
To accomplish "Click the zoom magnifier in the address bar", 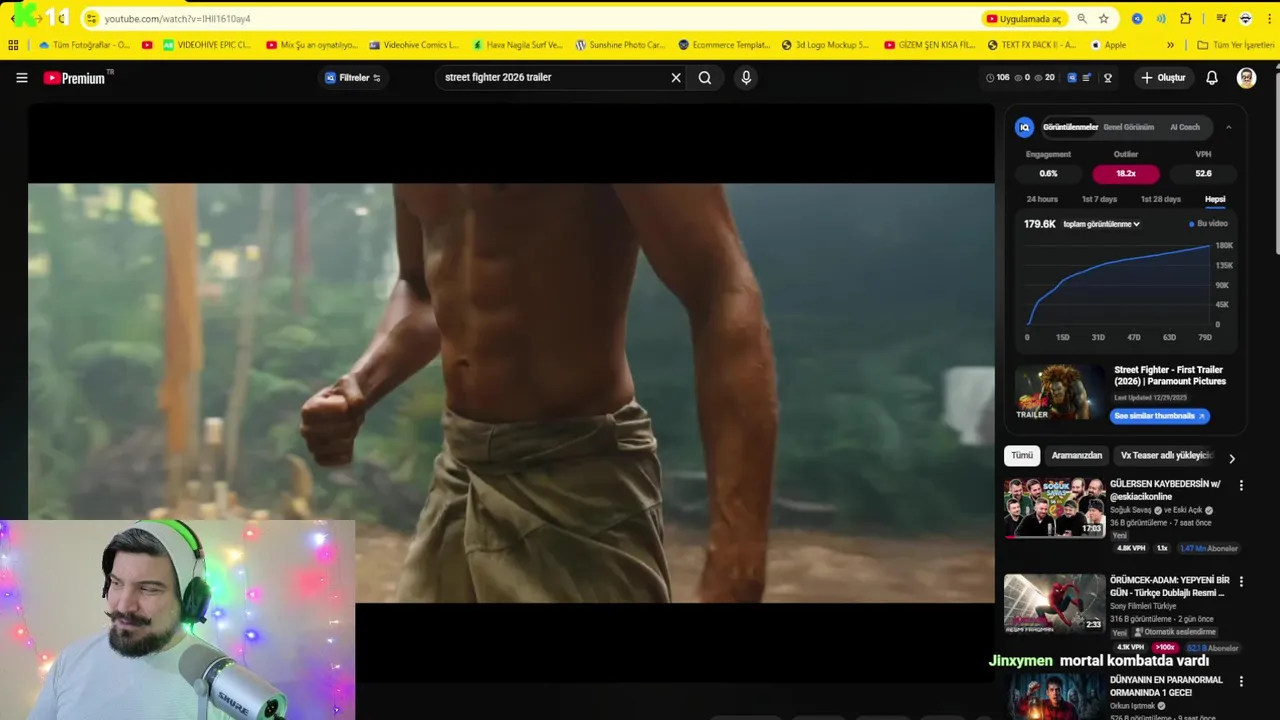I will pos(1082,18).
